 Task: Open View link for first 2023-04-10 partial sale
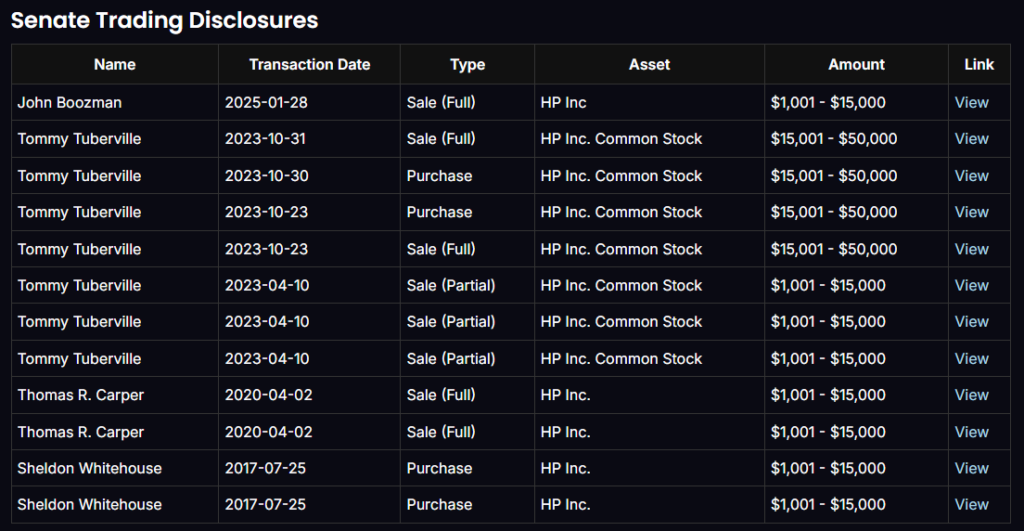[971, 285]
